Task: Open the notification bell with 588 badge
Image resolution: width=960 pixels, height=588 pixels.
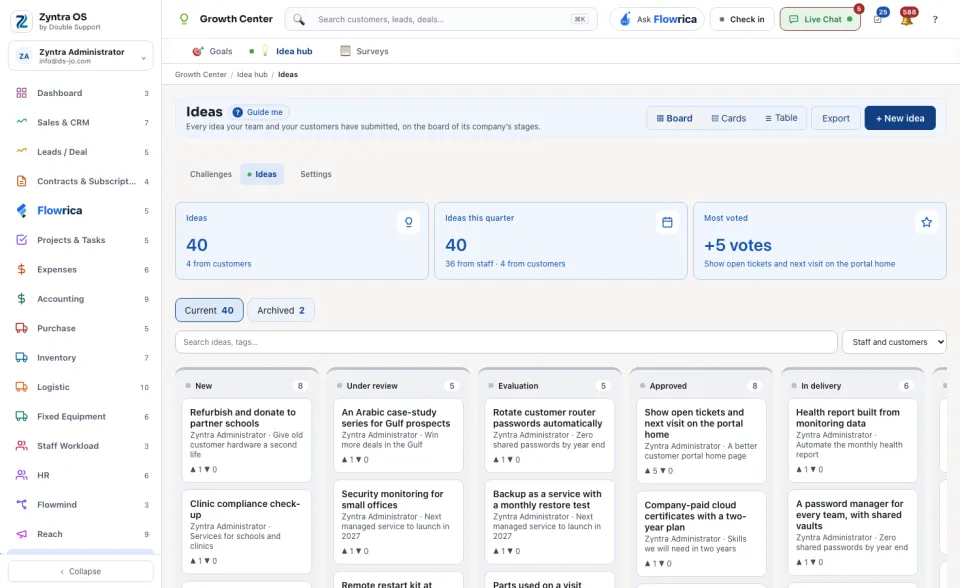Action: coord(907,19)
